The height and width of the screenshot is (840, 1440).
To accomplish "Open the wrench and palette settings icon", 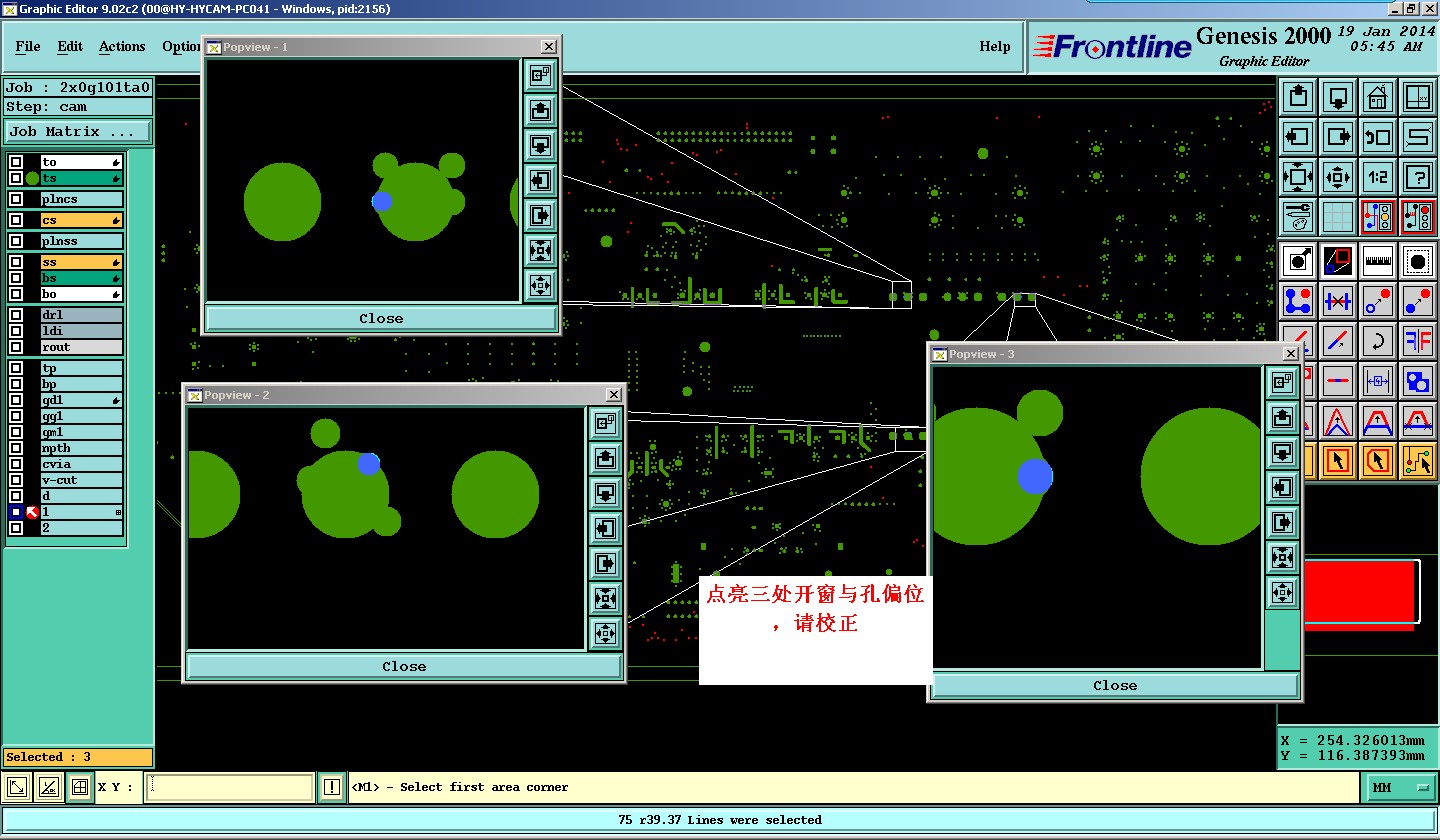I will tap(1298, 217).
